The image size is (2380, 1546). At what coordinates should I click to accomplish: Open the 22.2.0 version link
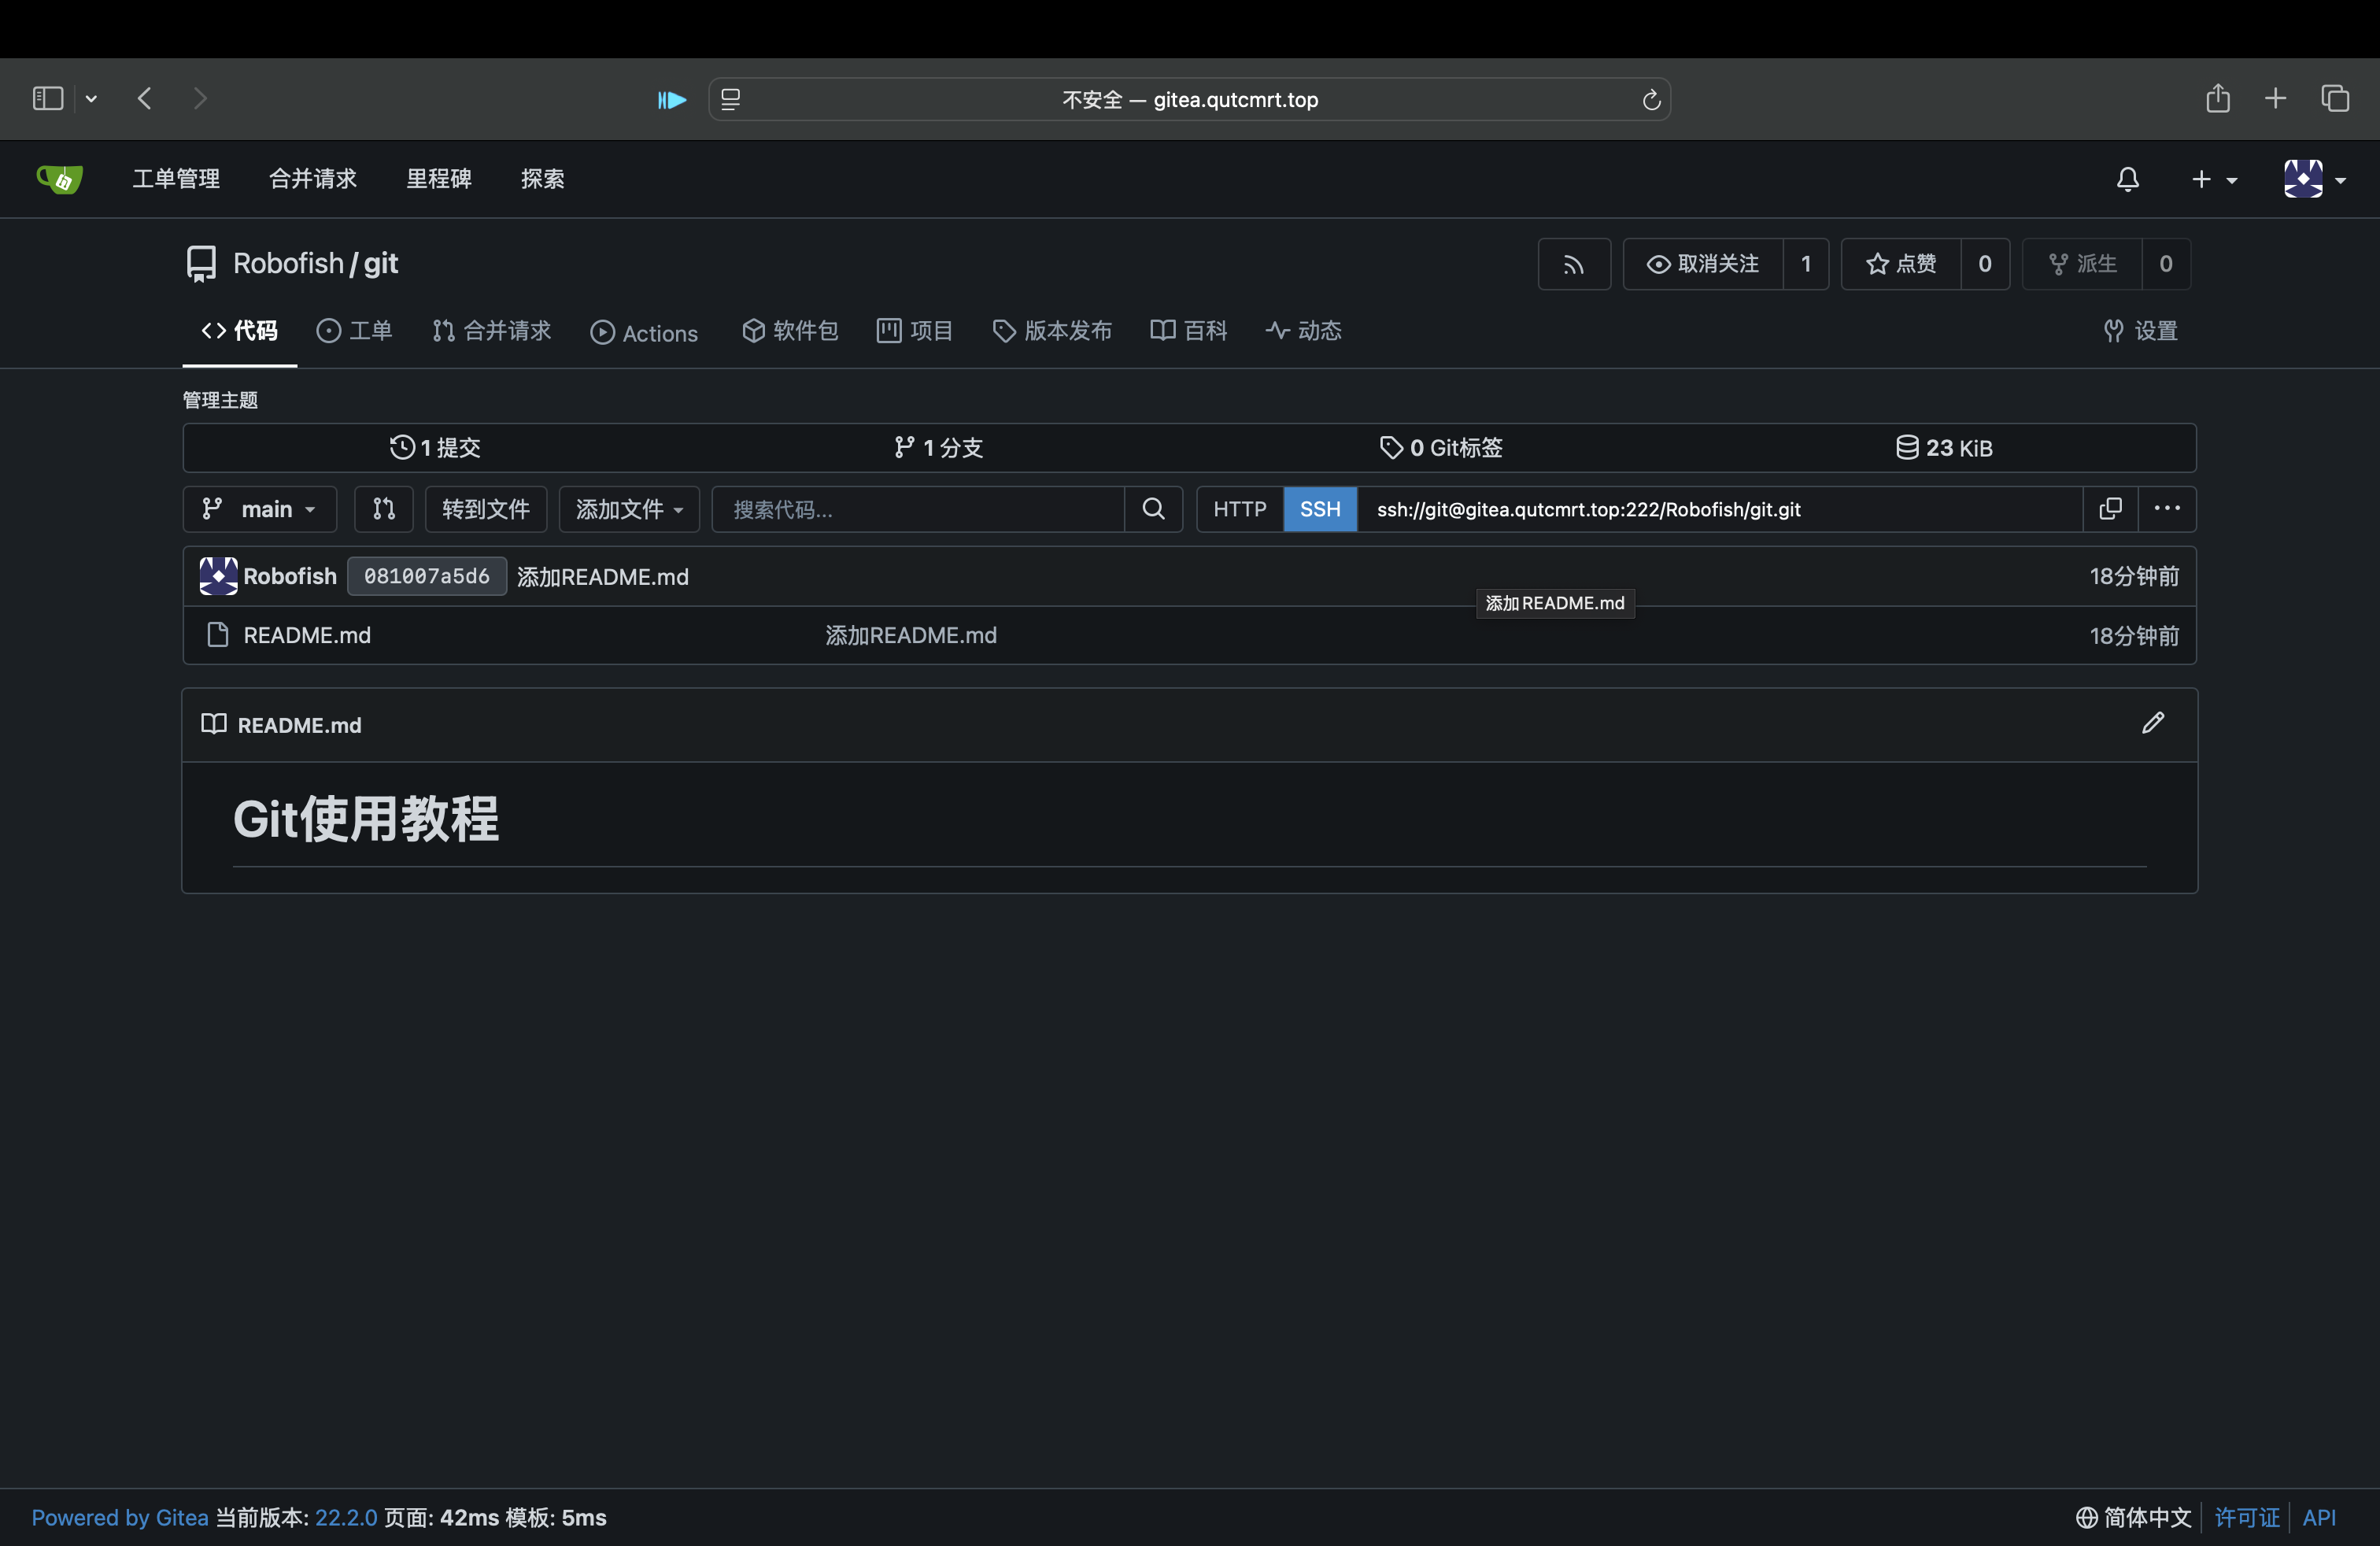tap(346, 1518)
